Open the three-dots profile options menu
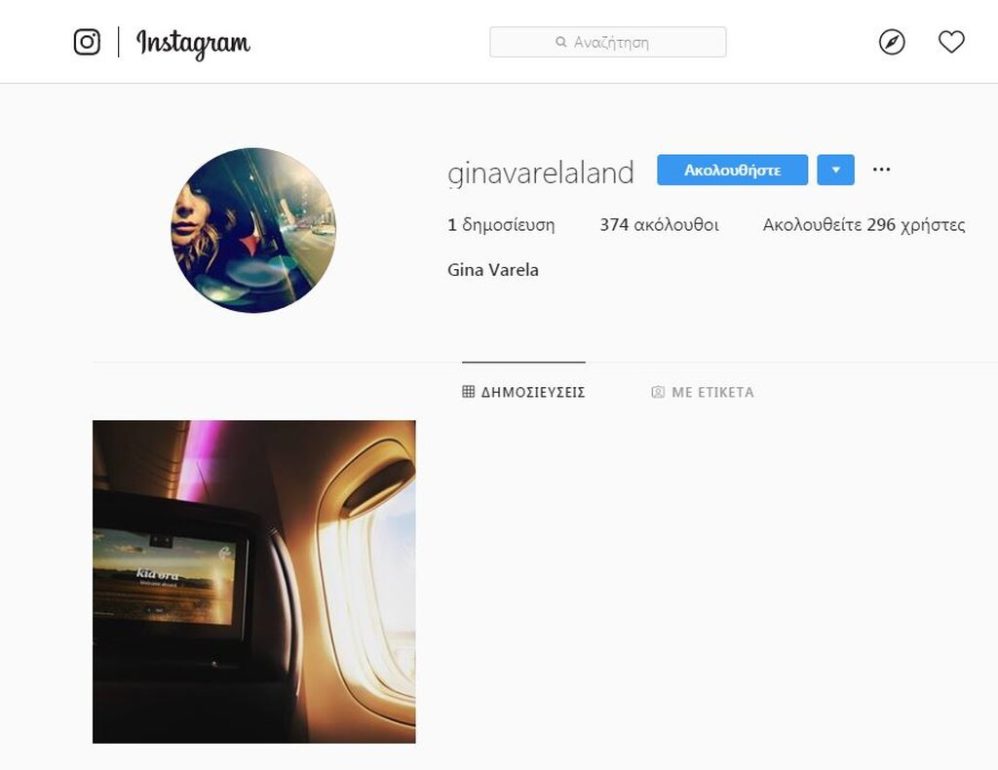Image resolution: width=998 pixels, height=770 pixels. click(x=882, y=169)
